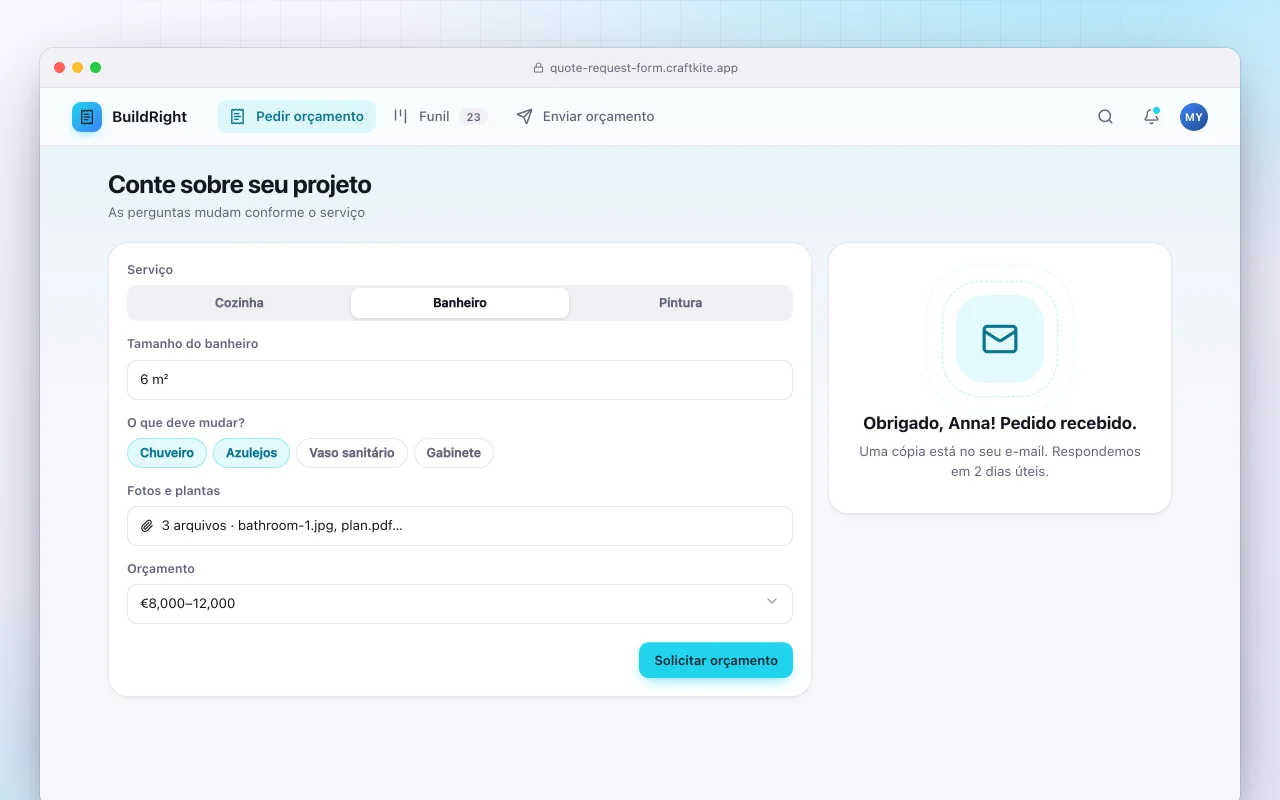Screen dimensions: 1280x800
Task: Click the heading Conte sobre seu projeto
Action: [240, 185]
